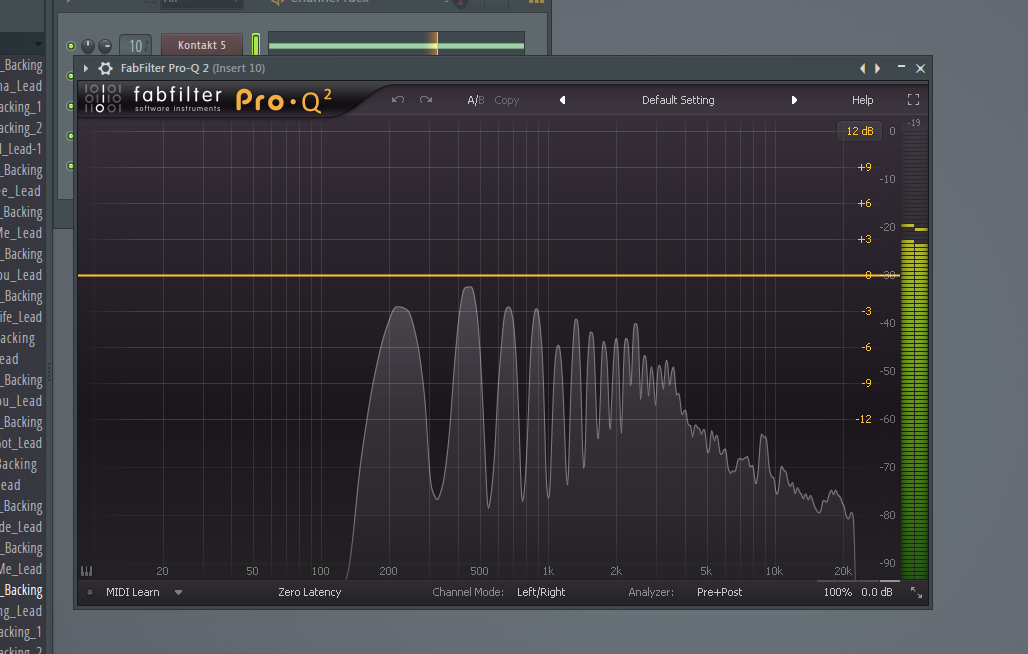The image size is (1028, 654).
Task: Select the next plugin window arrow
Action: [878, 68]
